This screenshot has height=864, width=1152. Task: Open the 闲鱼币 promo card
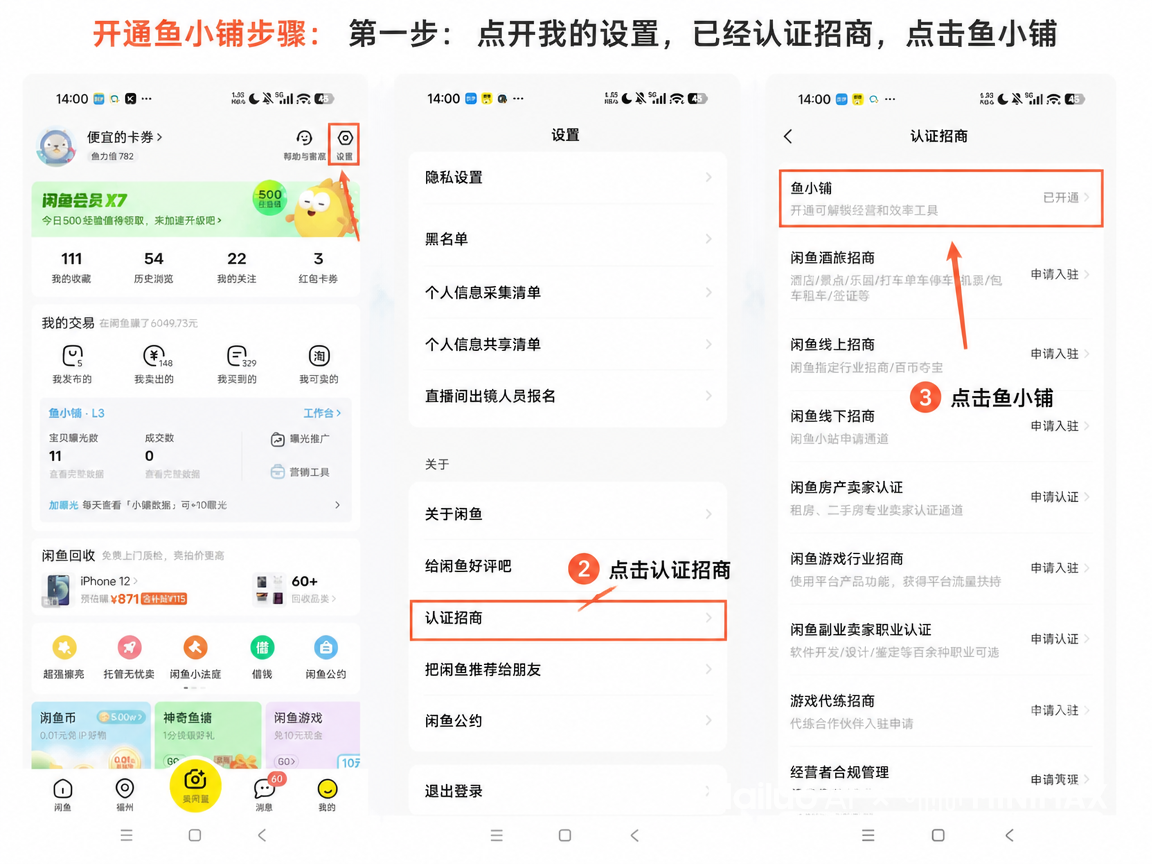pyautogui.click(x=91, y=735)
